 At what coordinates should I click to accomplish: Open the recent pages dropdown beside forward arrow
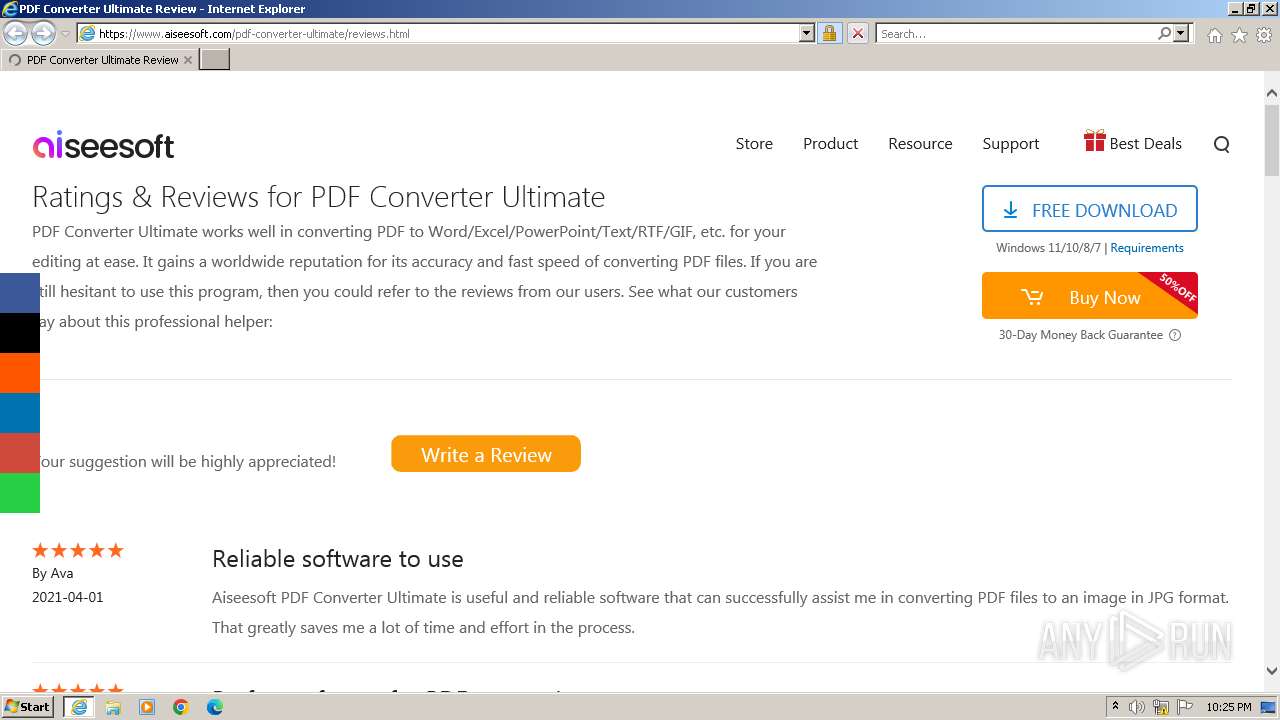point(65,34)
